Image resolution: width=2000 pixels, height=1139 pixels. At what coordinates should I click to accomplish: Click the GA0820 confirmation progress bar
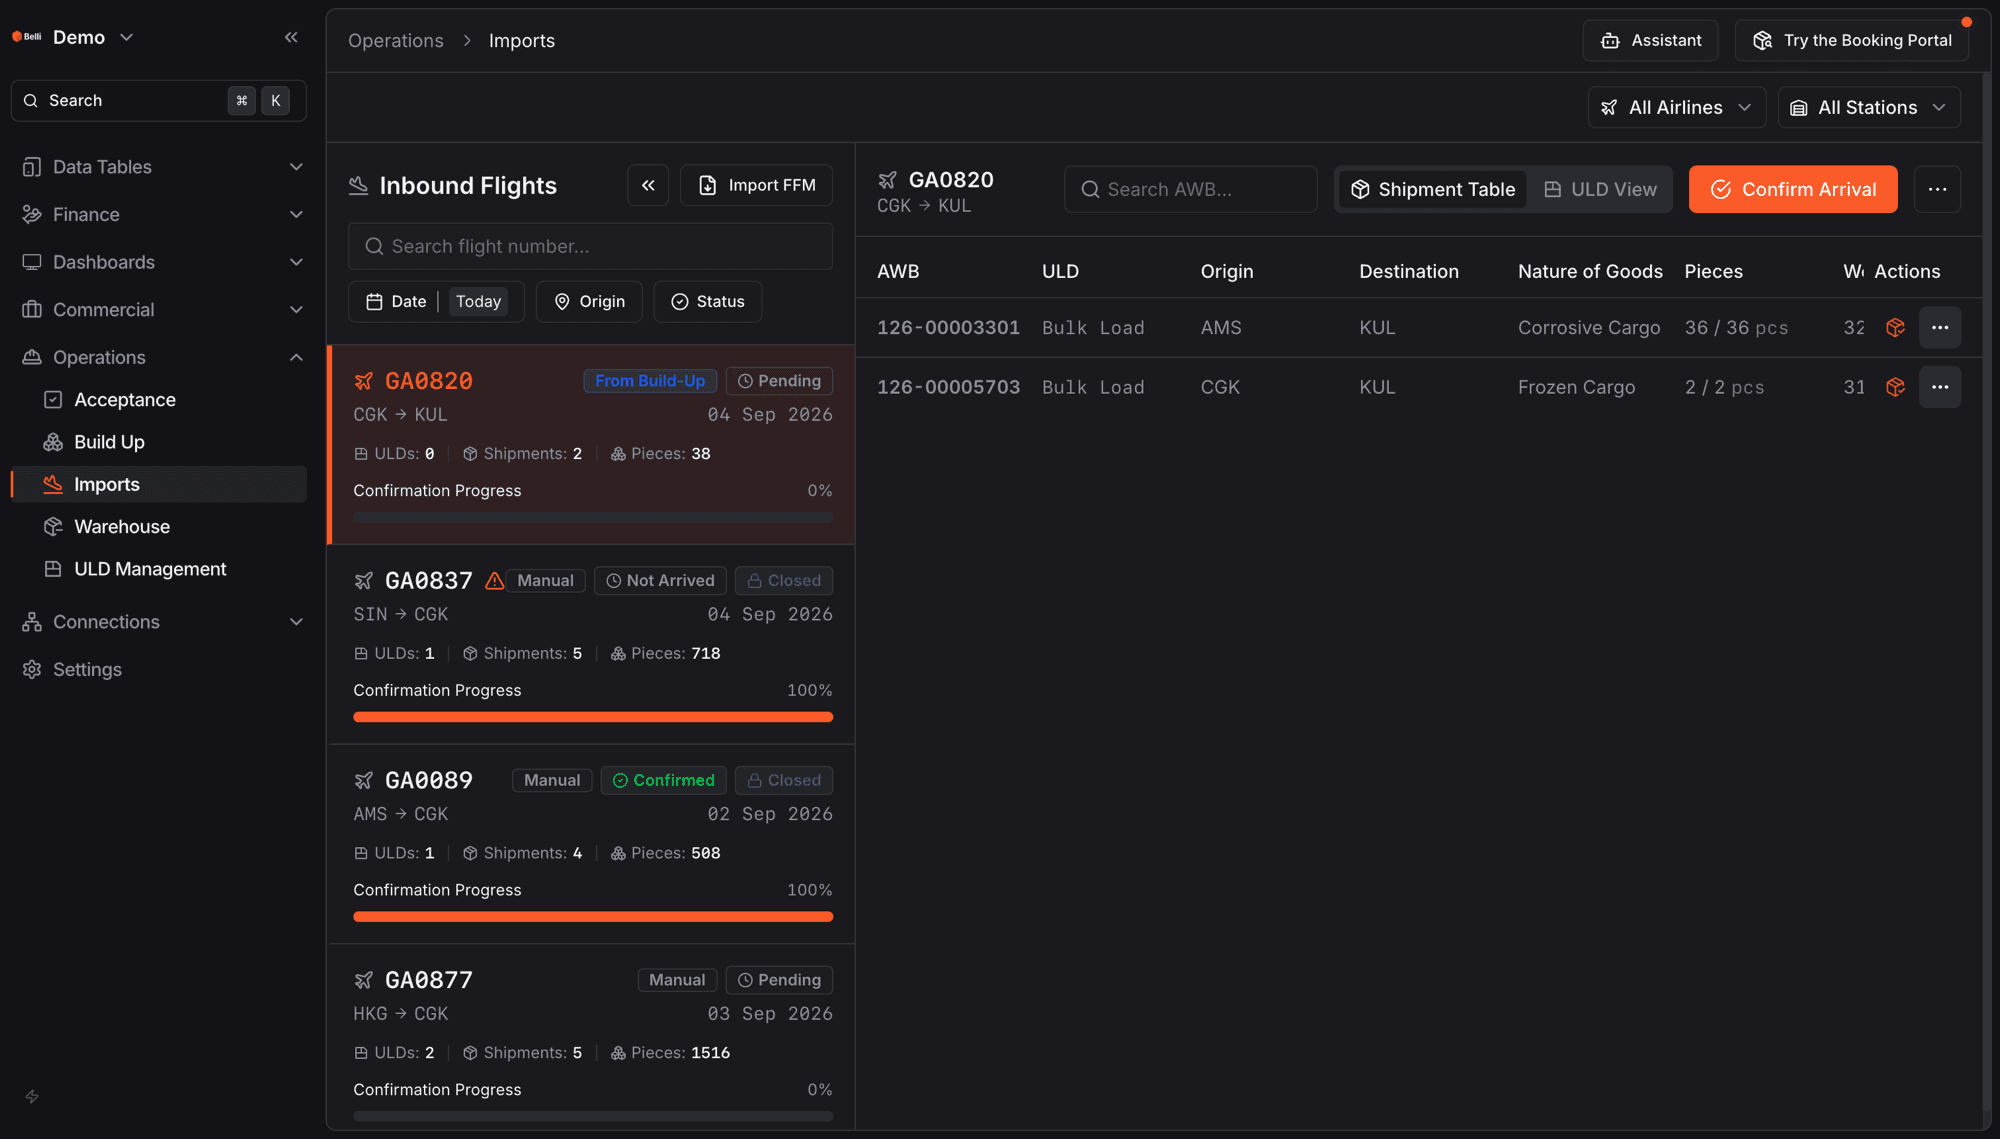[x=593, y=518]
